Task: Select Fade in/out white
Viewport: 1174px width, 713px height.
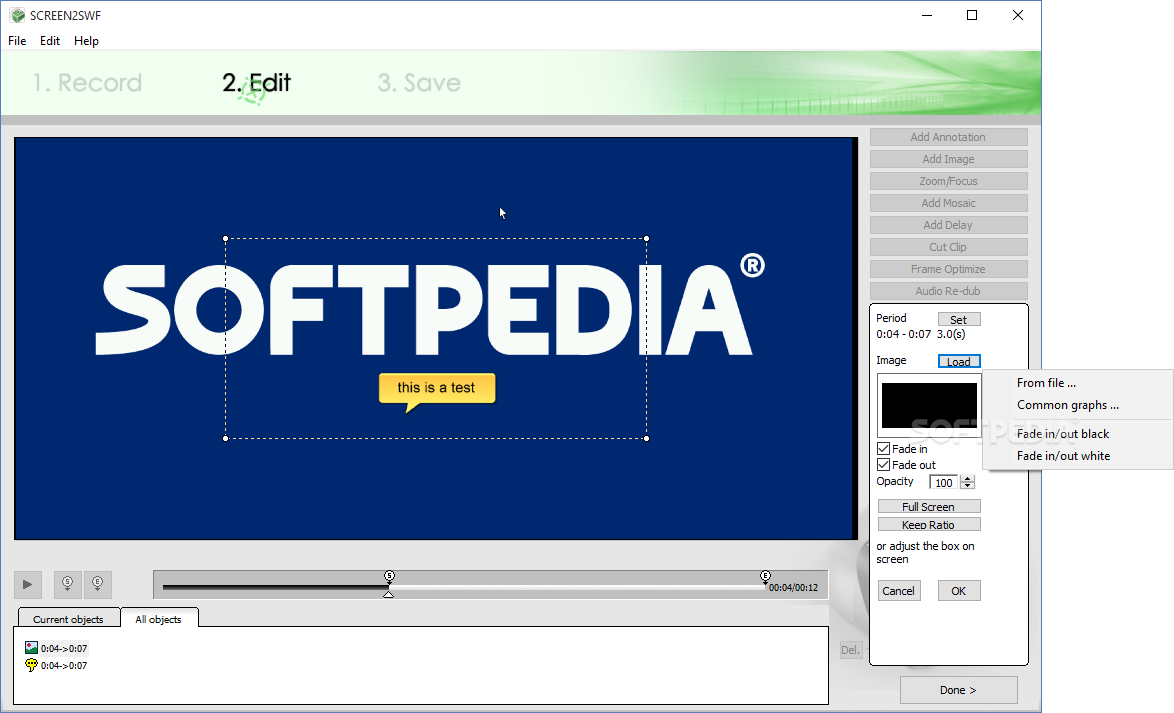Action: tap(1063, 456)
